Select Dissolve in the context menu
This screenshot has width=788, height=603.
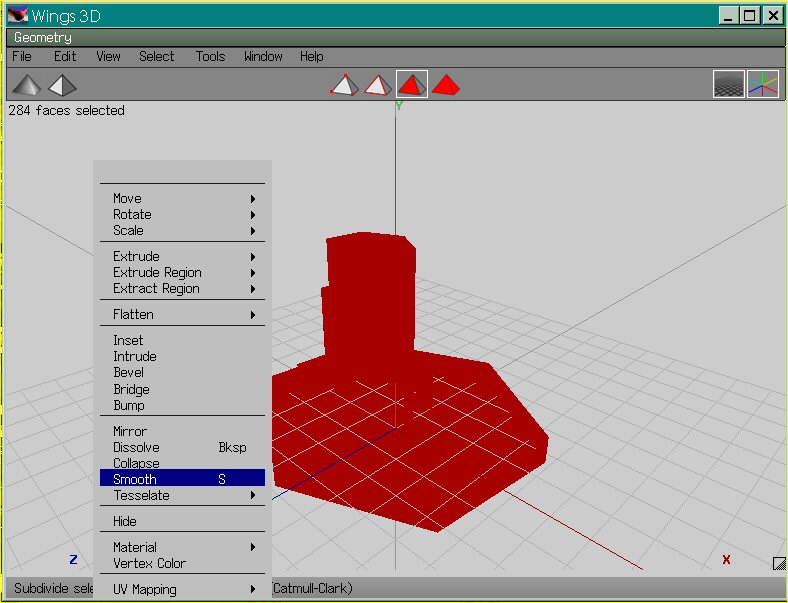(x=137, y=448)
